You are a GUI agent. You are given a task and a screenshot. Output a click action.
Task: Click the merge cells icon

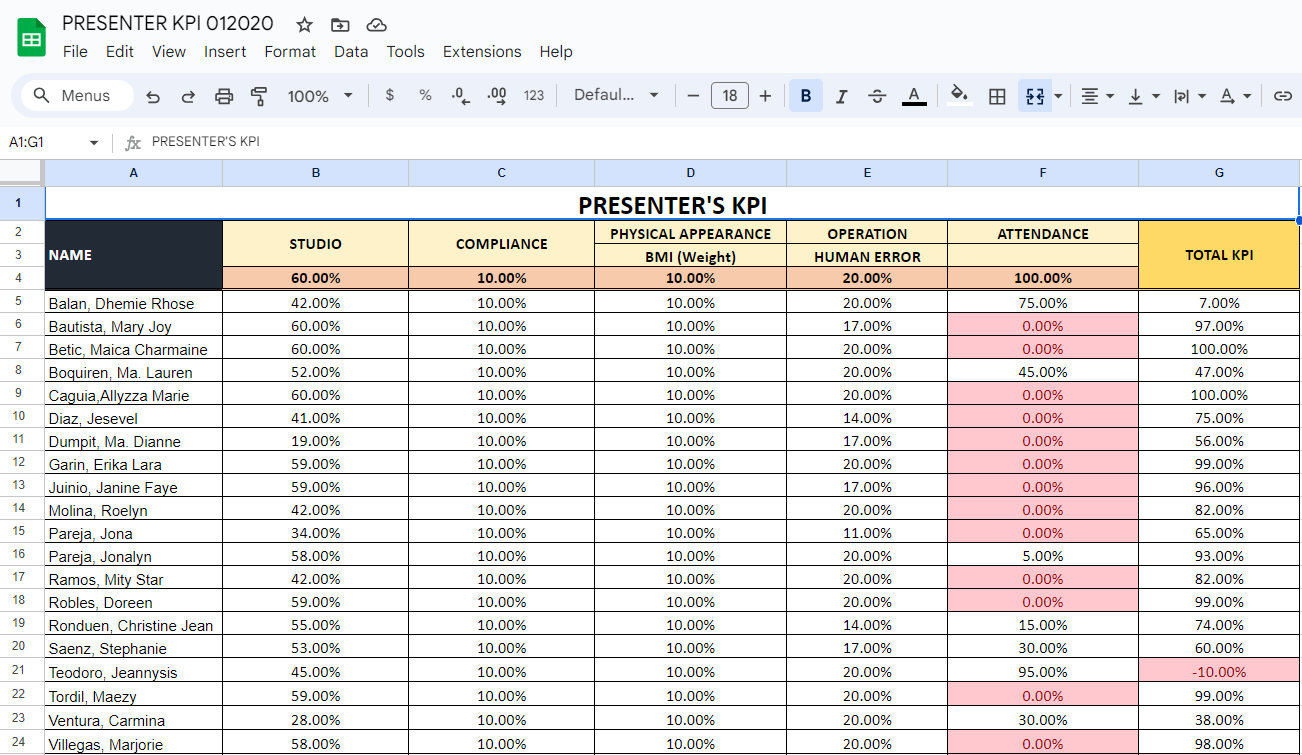click(x=1034, y=96)
